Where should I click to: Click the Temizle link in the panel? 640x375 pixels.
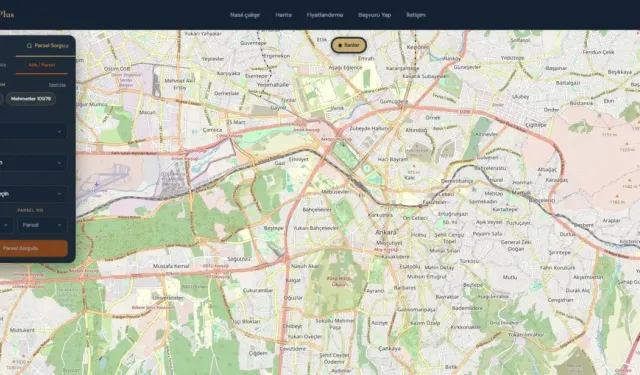pyautogui.click(x=57, y=85)
